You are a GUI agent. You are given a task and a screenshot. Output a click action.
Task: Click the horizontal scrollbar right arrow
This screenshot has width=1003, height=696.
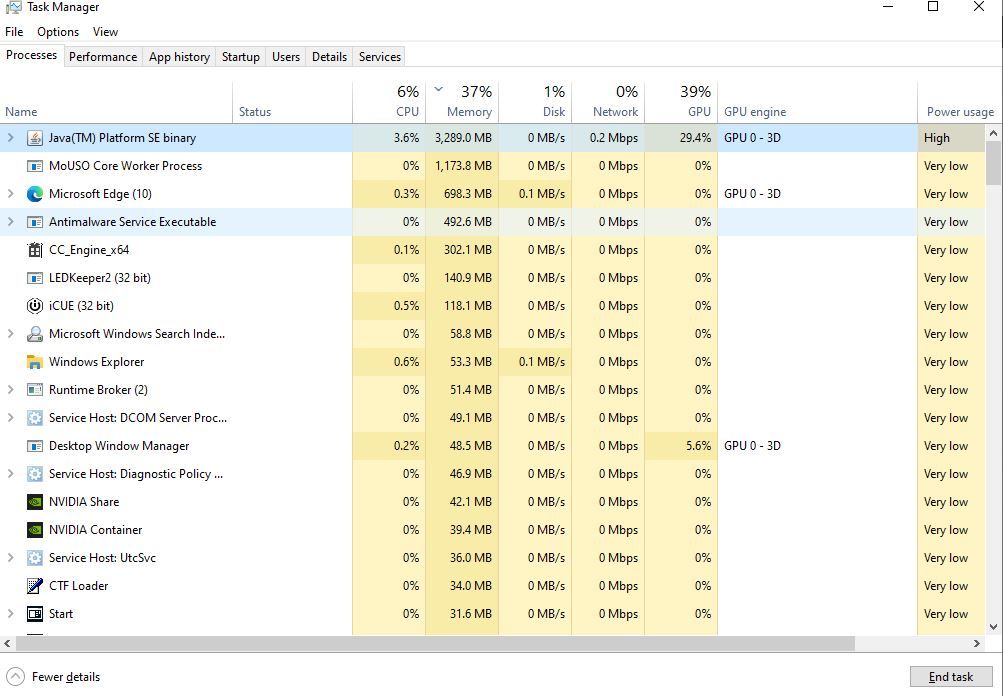tap(977, 644)
